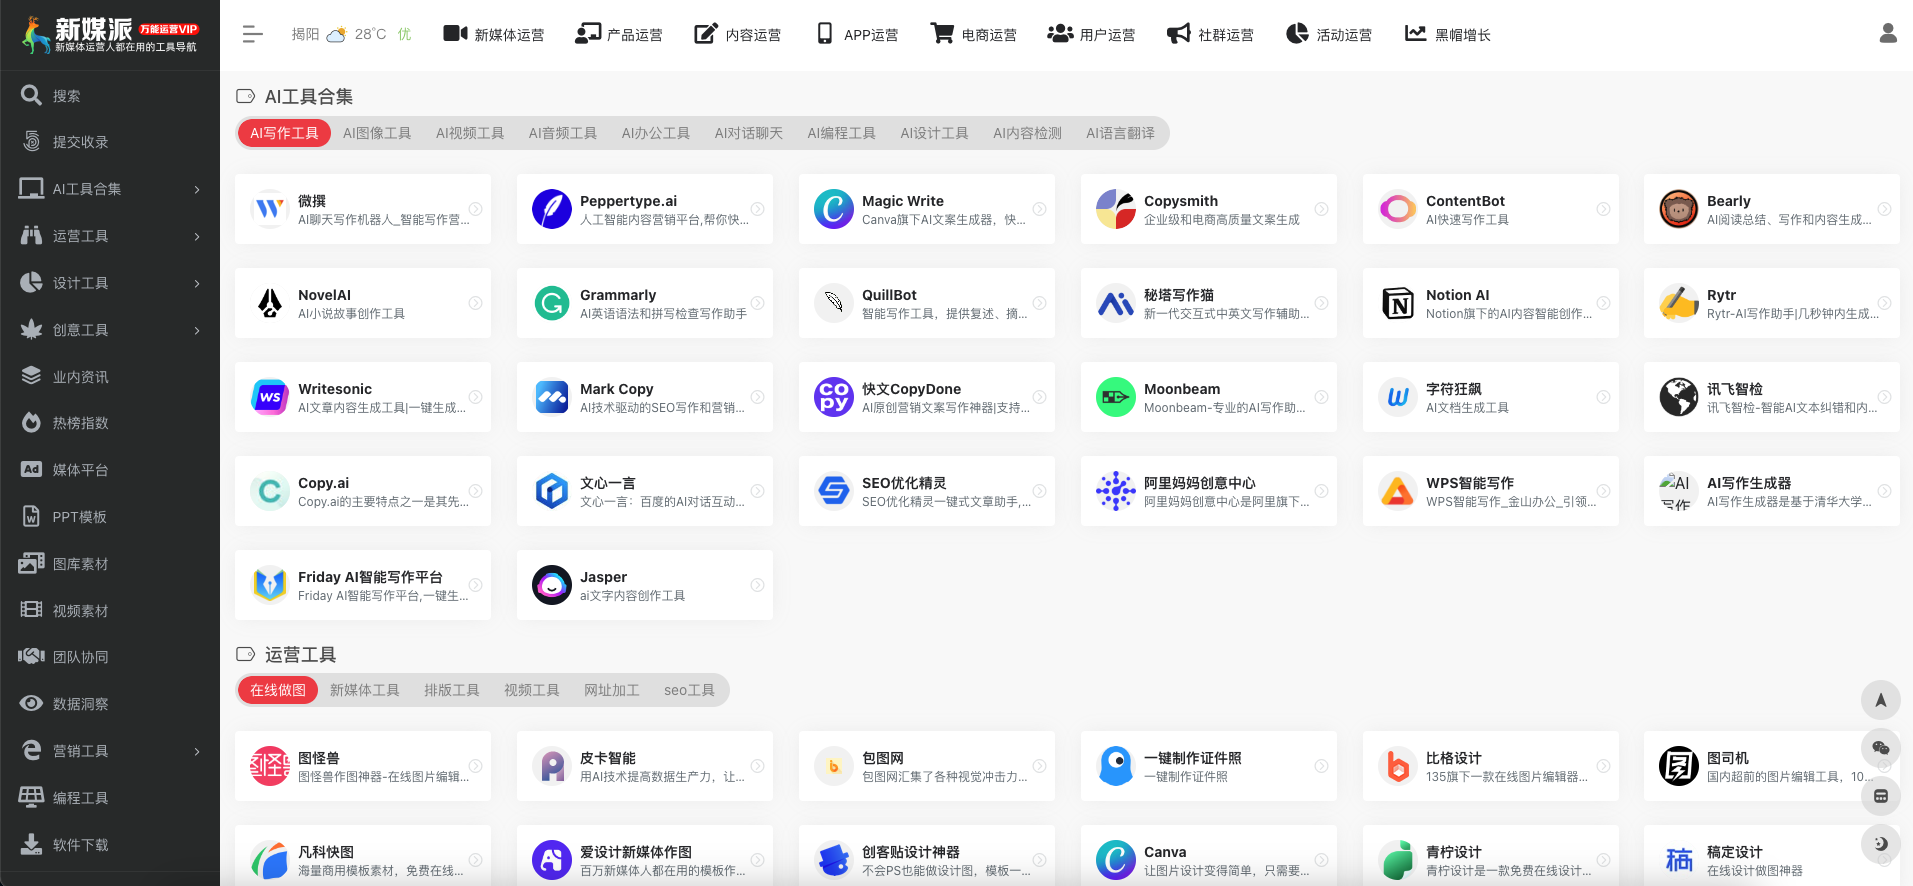Open the WeChat floating icon
This screenshot has height=886, width=1913.
pos(1880,748)
